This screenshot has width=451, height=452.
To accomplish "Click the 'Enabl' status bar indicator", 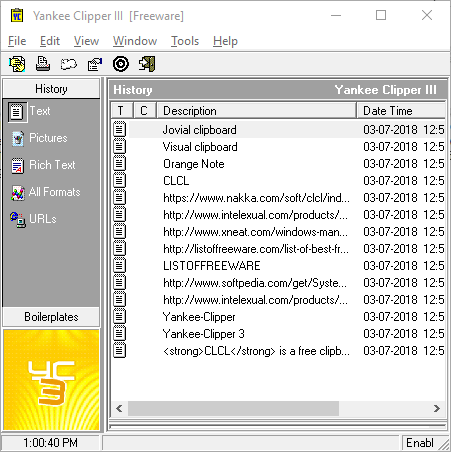I will coord(420,443).
